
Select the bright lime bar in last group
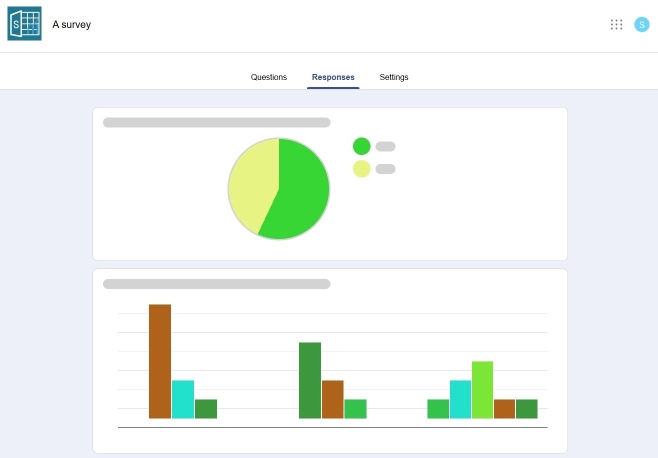tap(482, 390)
